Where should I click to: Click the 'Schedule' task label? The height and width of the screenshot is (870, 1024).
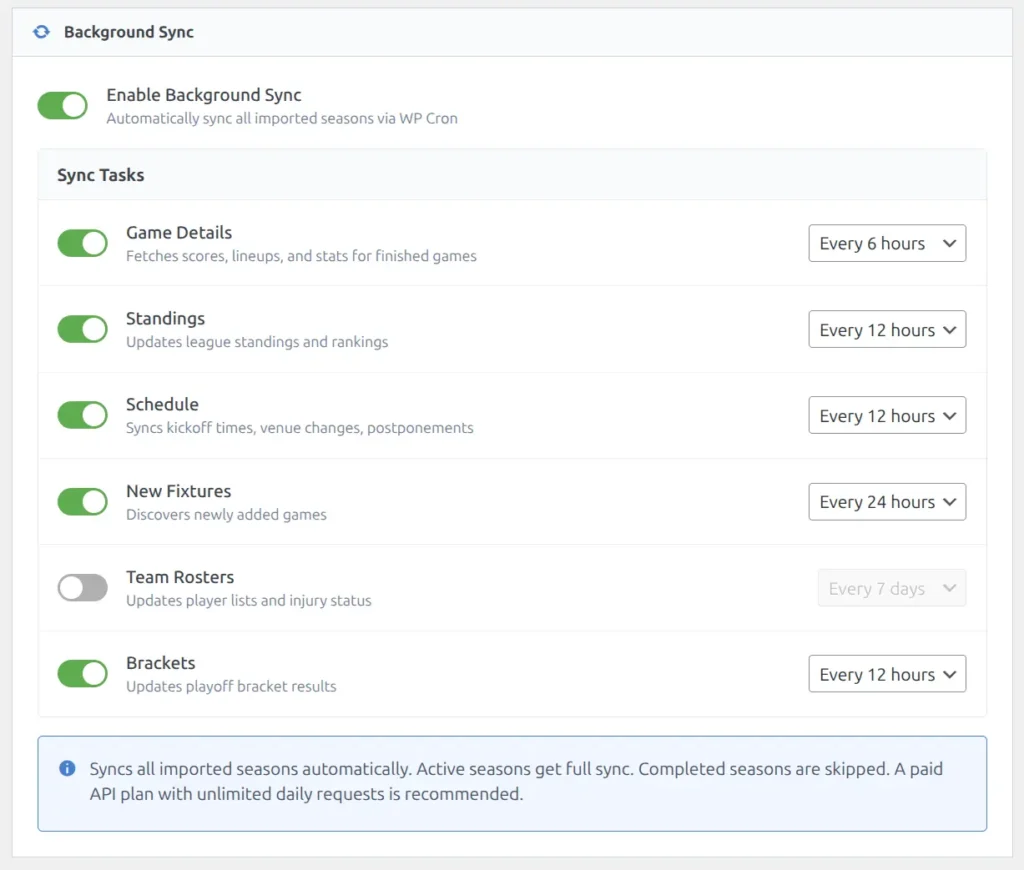pyautogui.click(x=162, y=404)
